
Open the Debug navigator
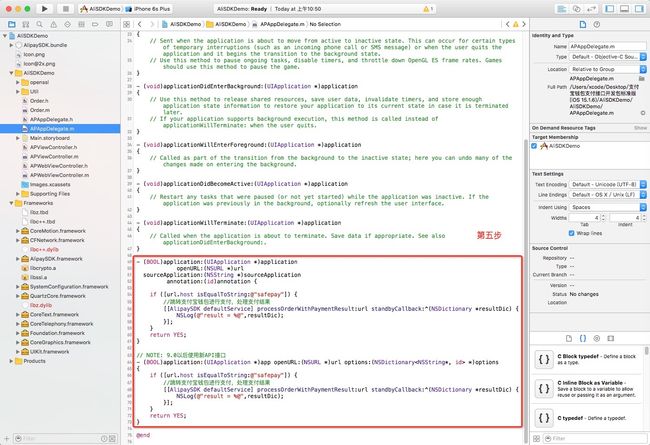(81, 24)
